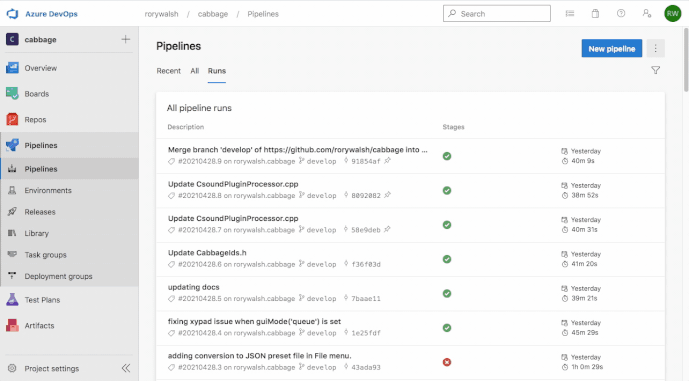Open more actions menu beside New pipeline
The width and height of the screenshot is (689, 381).
[656, 49]
